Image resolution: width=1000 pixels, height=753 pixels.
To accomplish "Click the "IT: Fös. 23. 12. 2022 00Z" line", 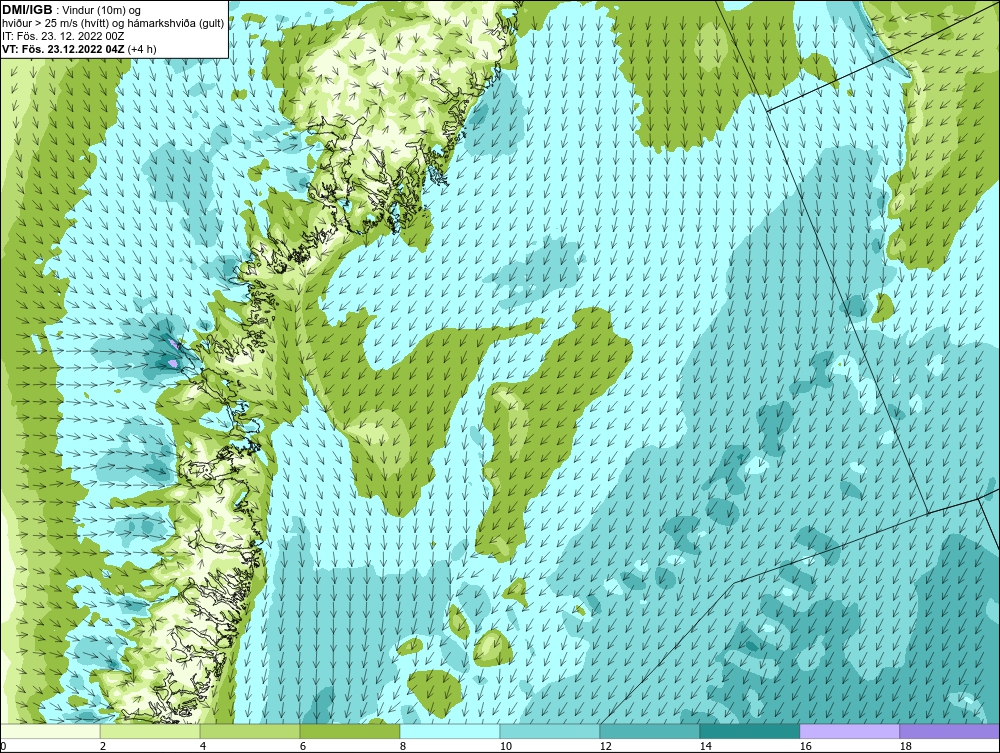I will (63, 36).
